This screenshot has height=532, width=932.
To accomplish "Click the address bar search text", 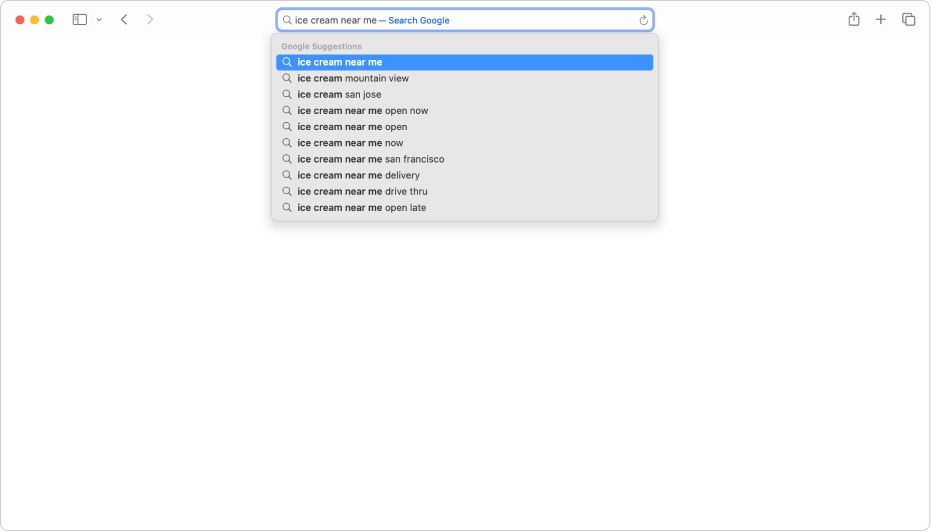I will pyautogui.click(x=336, y=20).
